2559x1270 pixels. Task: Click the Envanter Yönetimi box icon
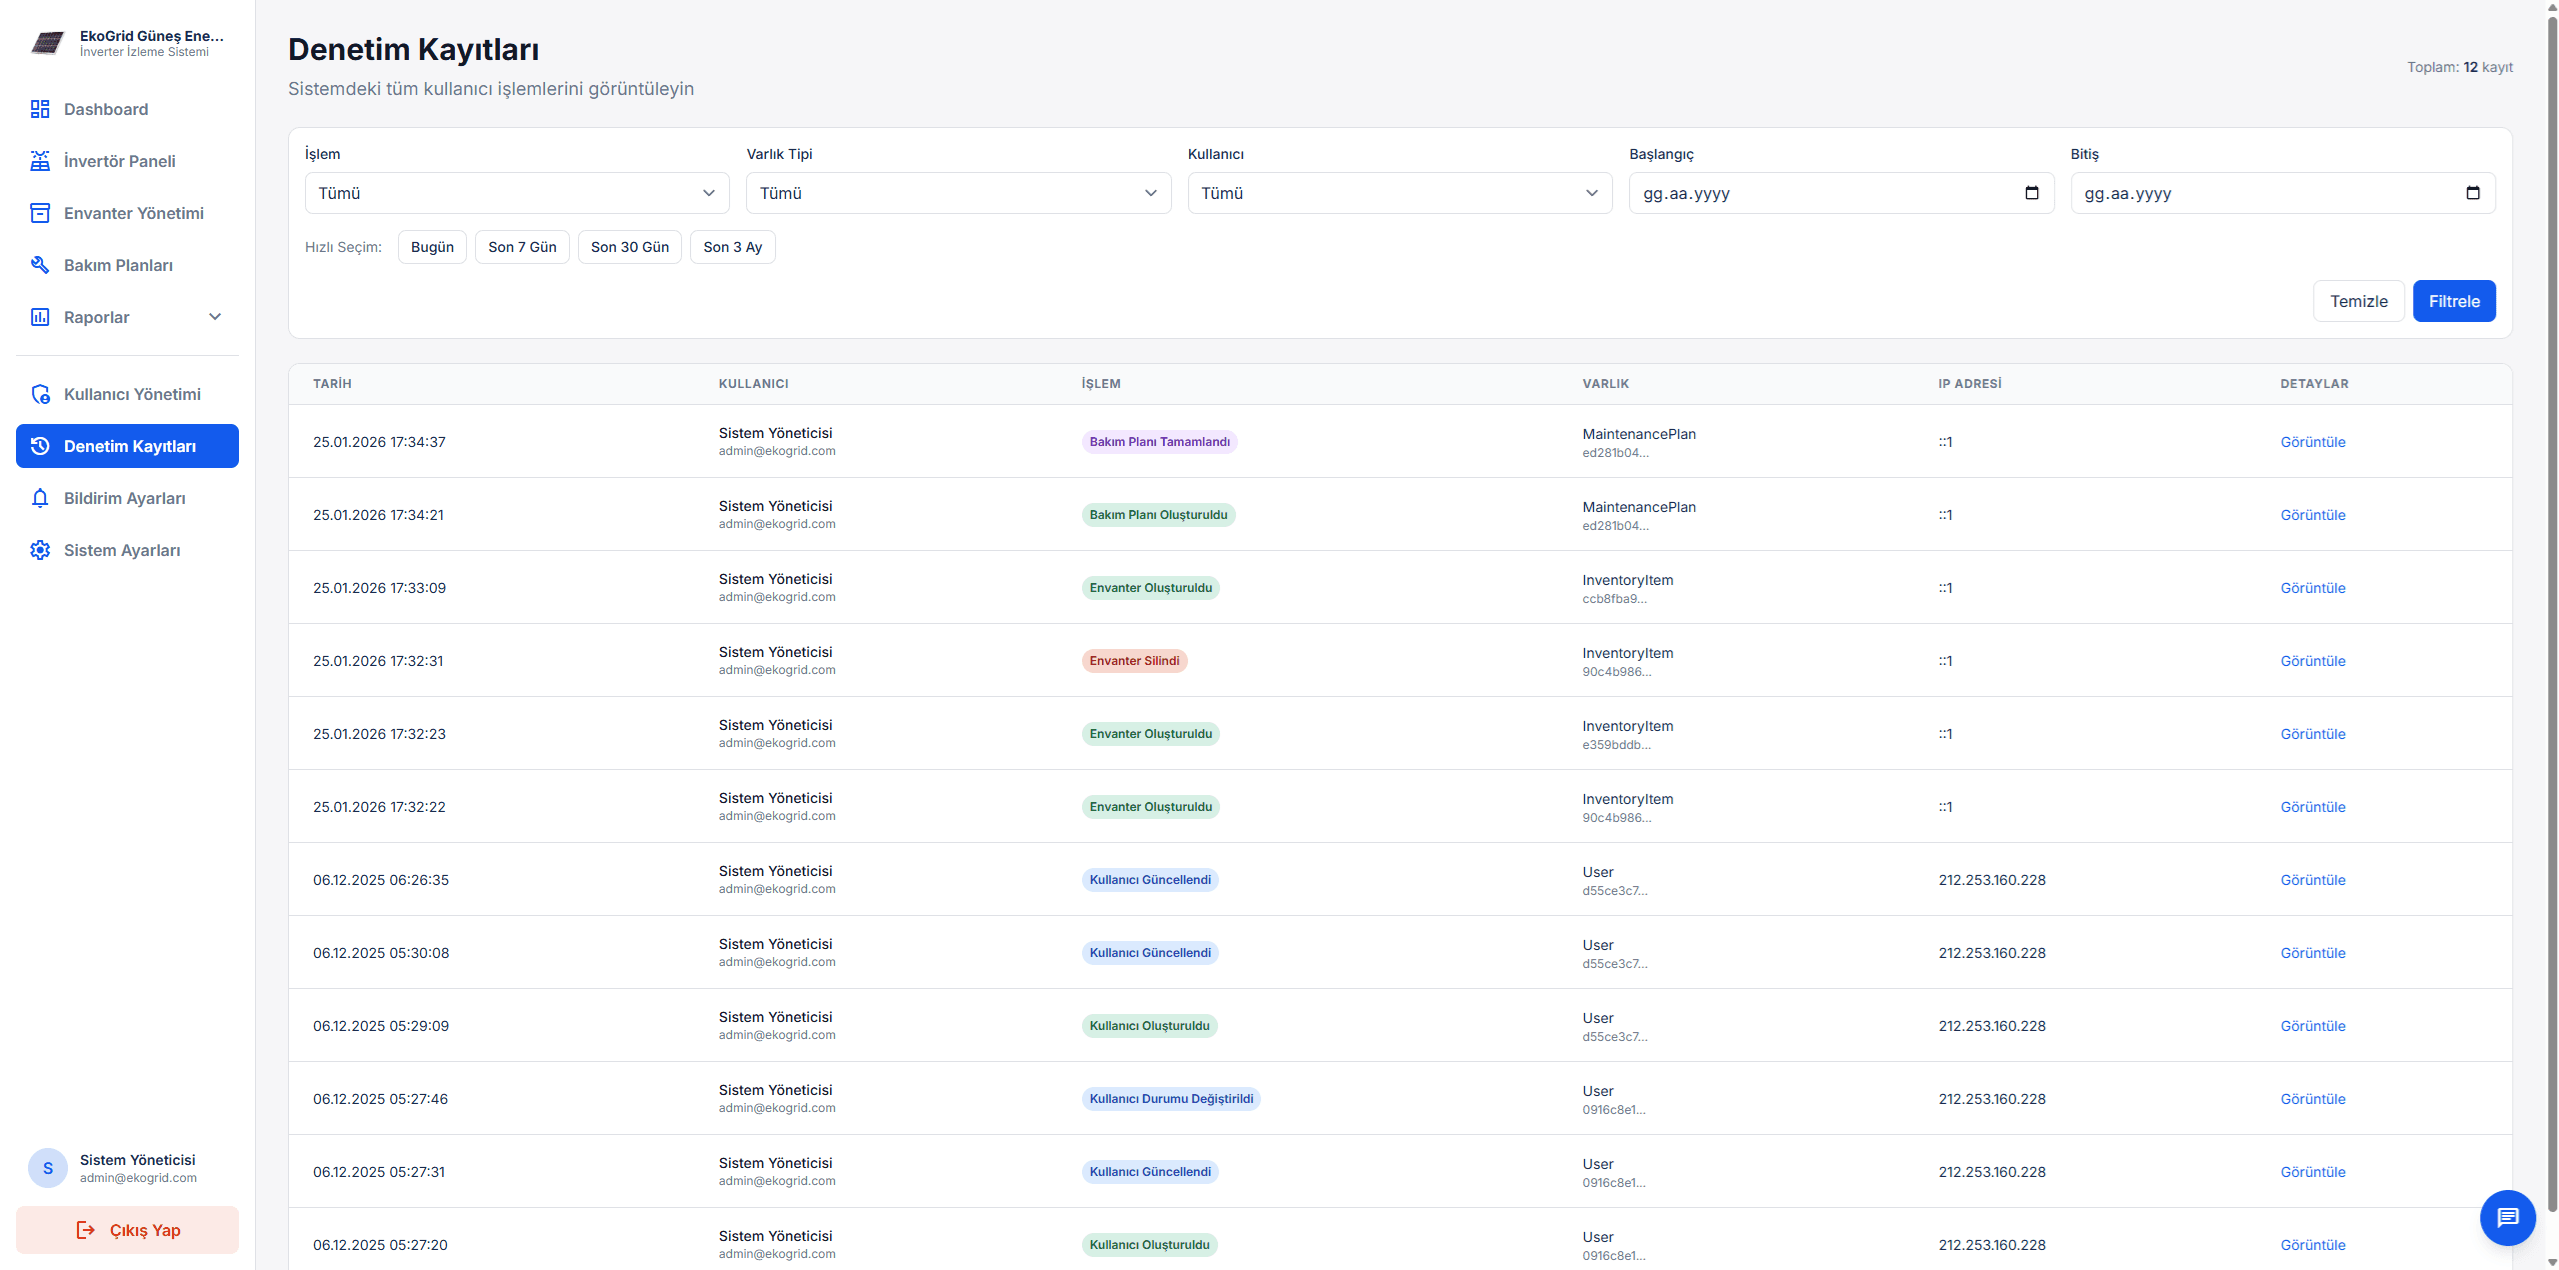coord(40,213)
